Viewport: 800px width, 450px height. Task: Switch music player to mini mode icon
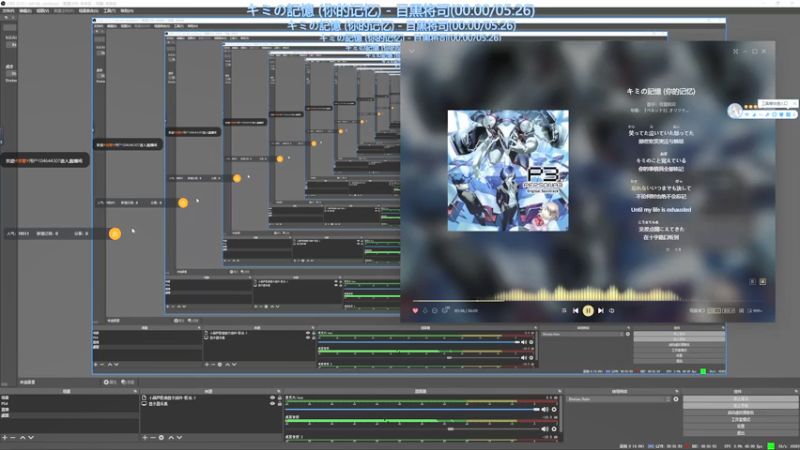pyautogui.click(x=736, y=52)
